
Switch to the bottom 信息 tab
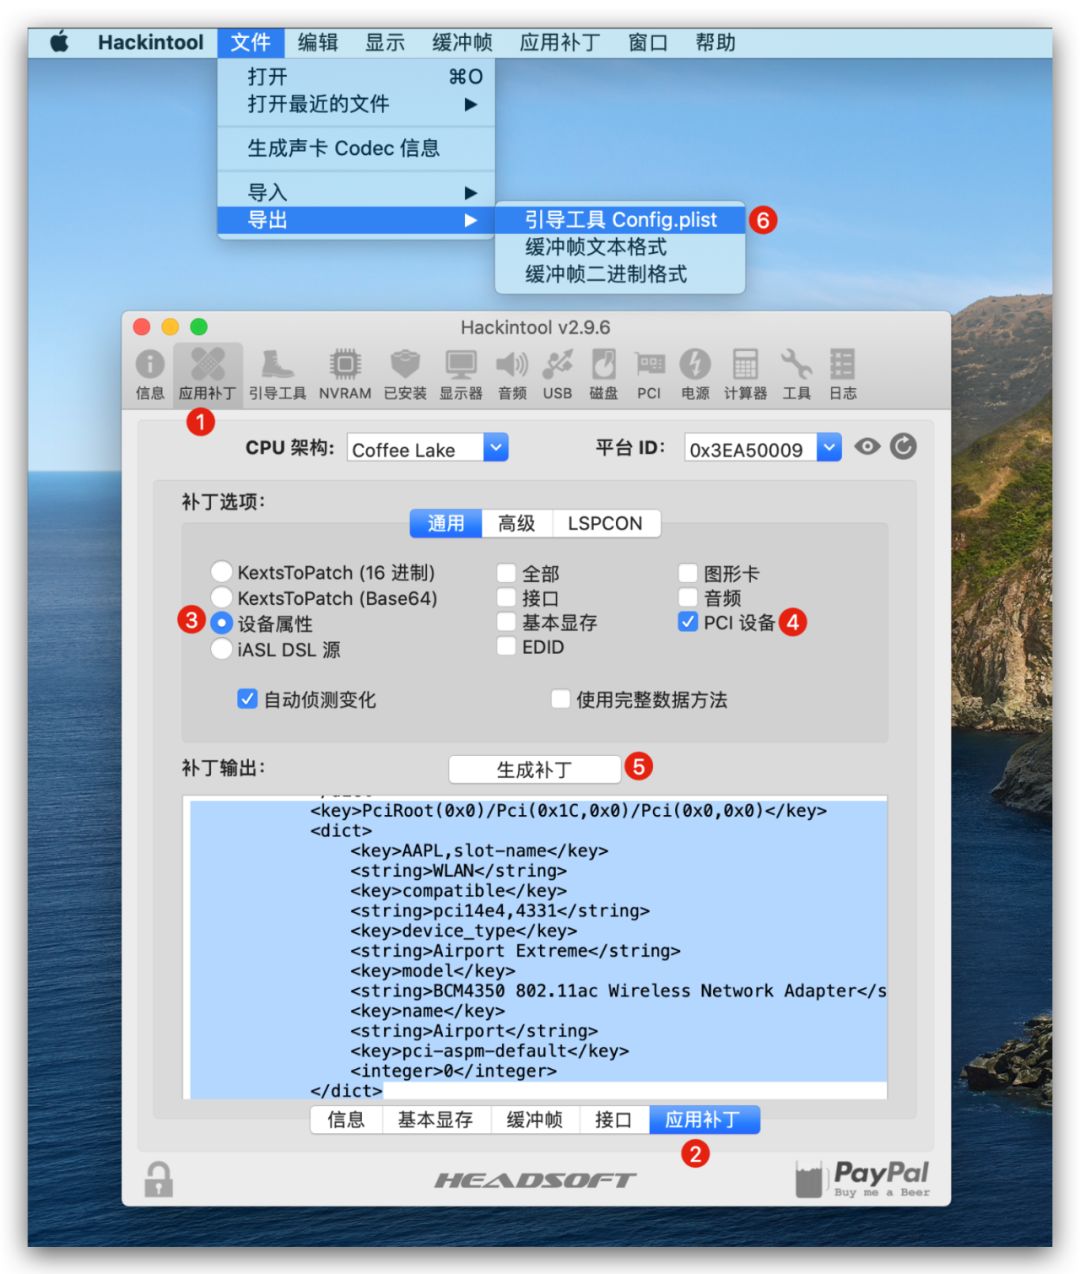(346, 1120)
